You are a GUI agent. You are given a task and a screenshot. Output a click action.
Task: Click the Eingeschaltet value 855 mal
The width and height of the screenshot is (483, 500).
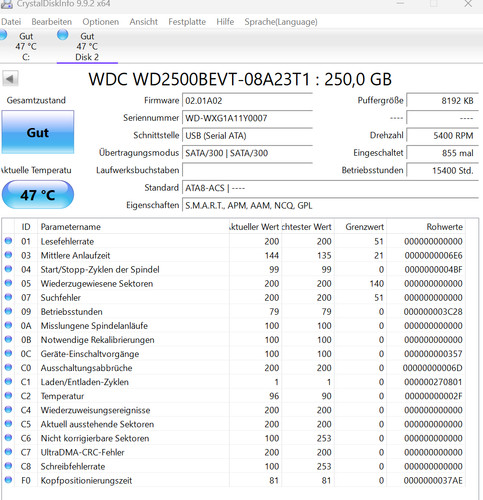tap(442, 153)
